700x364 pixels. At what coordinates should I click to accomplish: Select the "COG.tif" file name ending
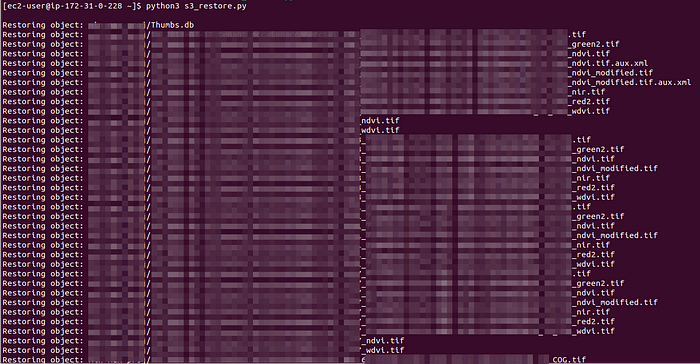pos(569,360)
